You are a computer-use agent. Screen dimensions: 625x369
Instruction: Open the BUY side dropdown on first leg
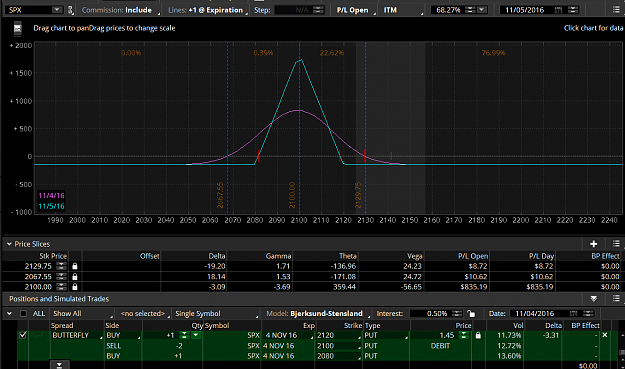[123, 336]
